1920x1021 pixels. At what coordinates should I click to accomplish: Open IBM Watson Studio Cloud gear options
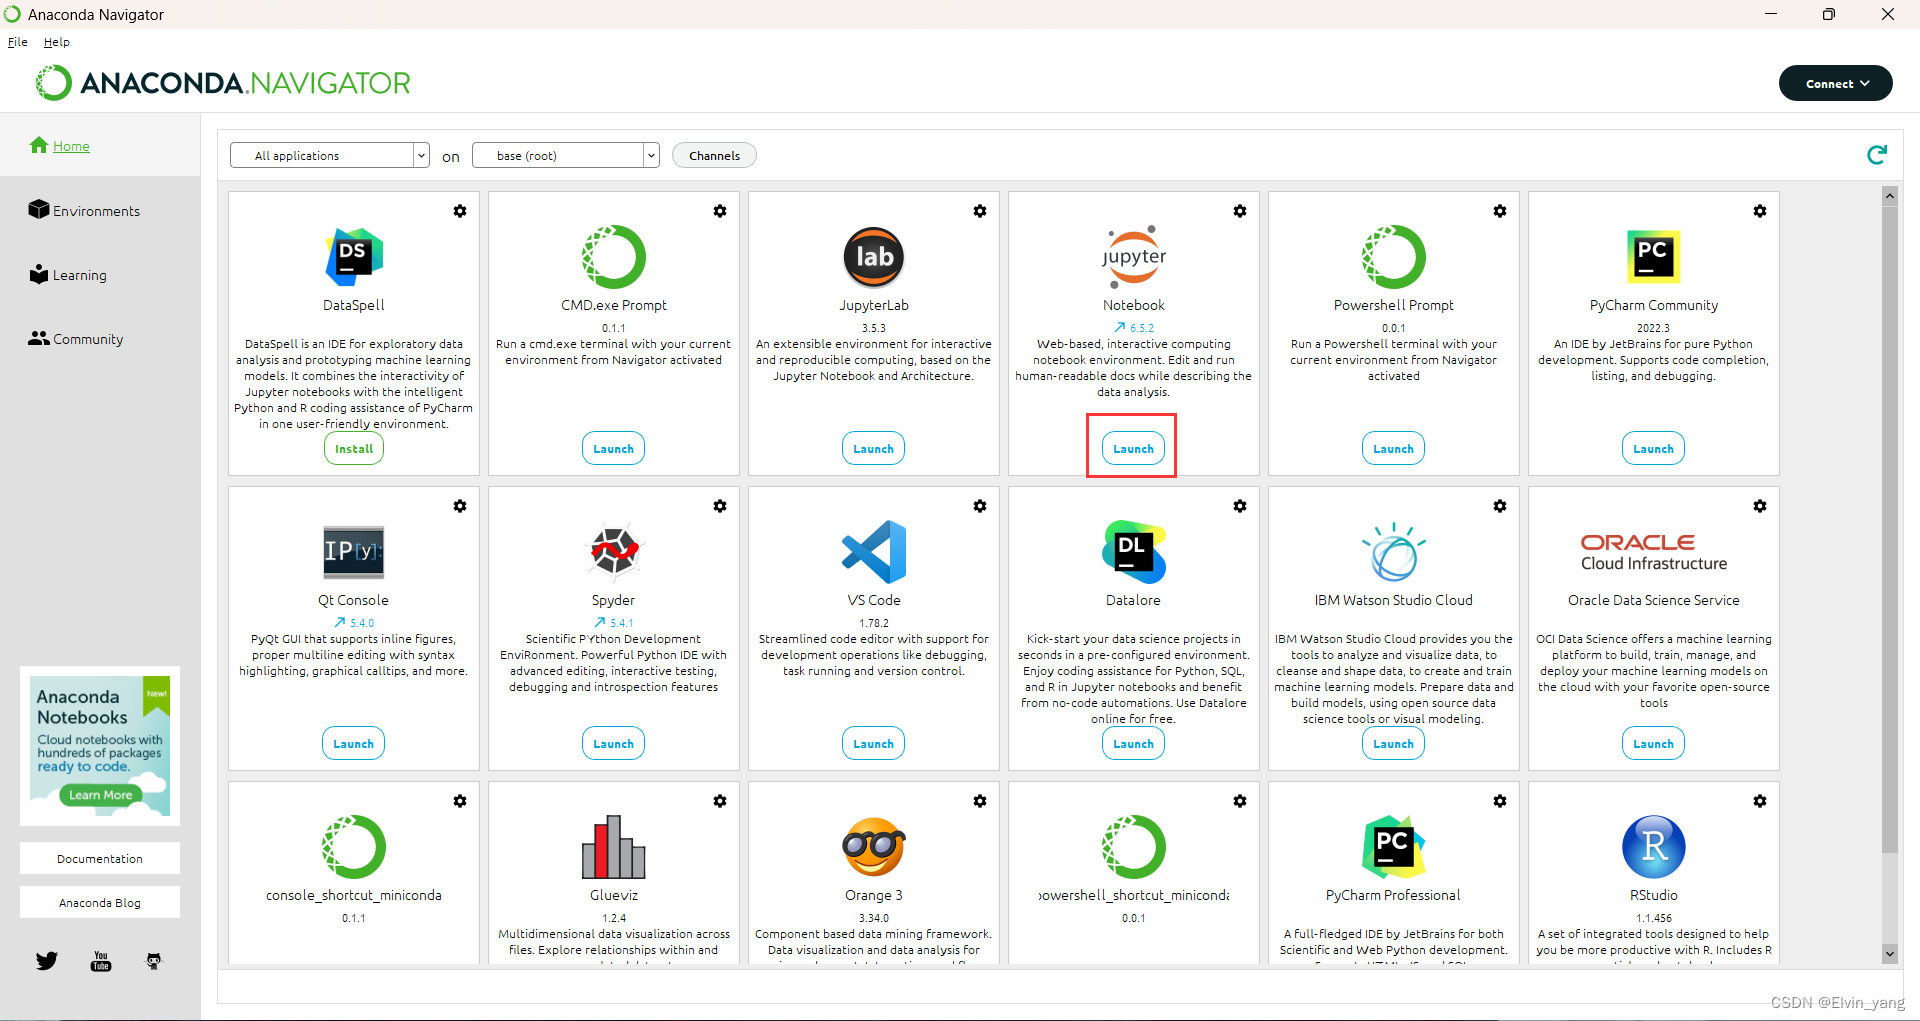pyautogui.click(x=1500, y=506)
